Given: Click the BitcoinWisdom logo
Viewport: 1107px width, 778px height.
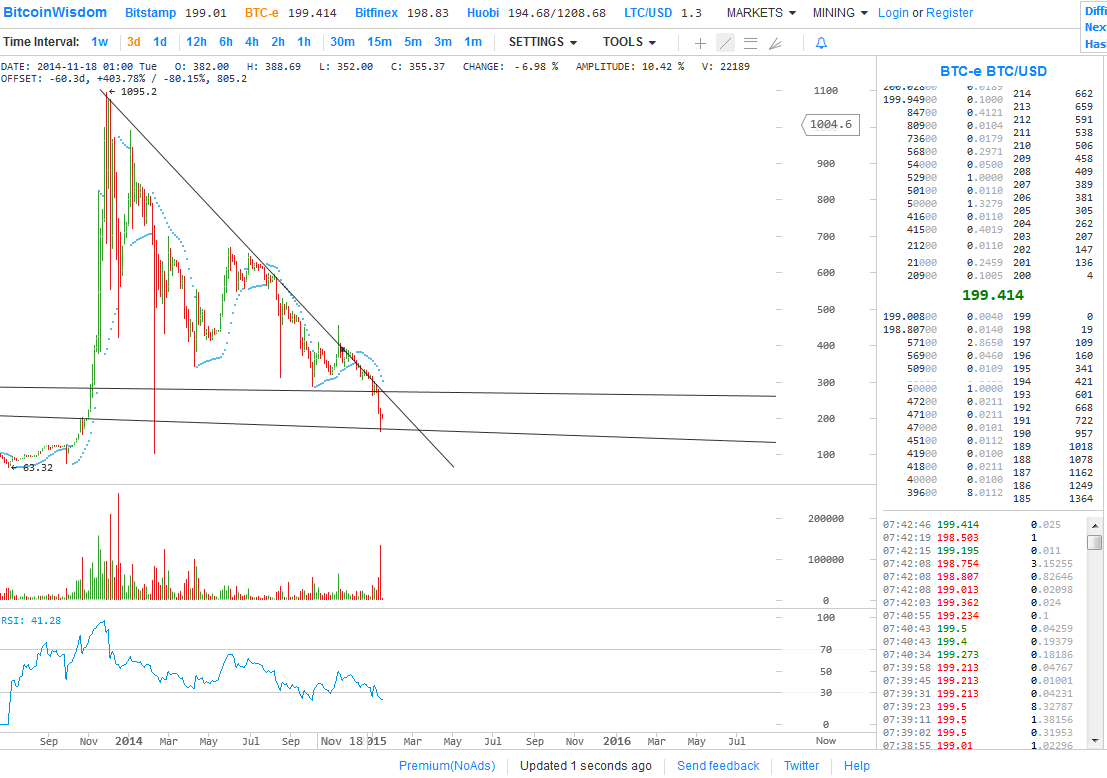Looking at the screenshot, I should [55, 12].
